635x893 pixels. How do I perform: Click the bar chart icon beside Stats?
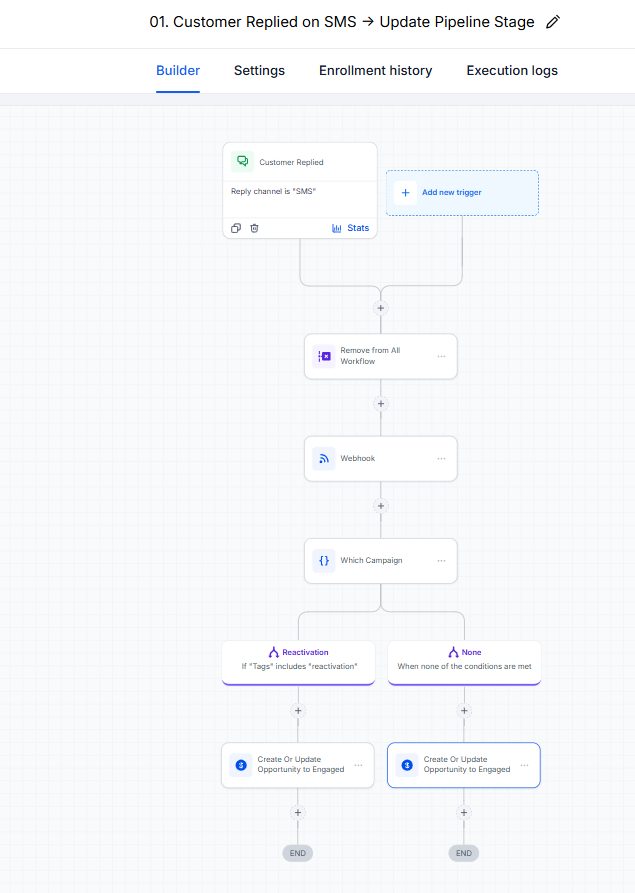pos(337,228)
